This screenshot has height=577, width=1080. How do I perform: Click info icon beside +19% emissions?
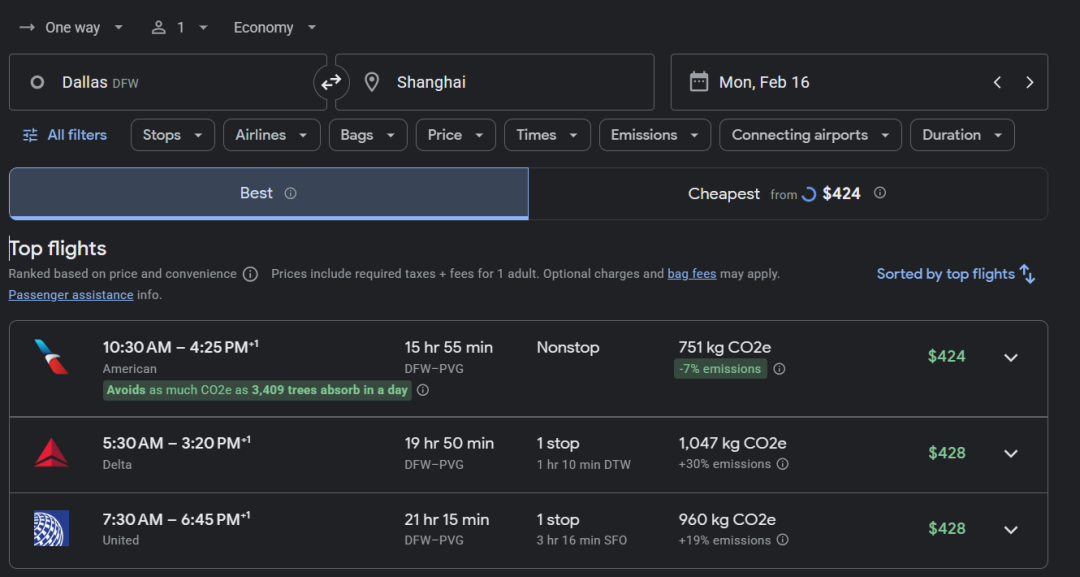tap(783, 540)
